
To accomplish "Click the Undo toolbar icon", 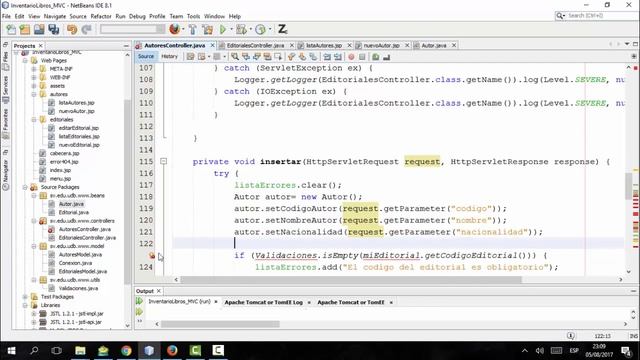I will [x=72, y=29].
